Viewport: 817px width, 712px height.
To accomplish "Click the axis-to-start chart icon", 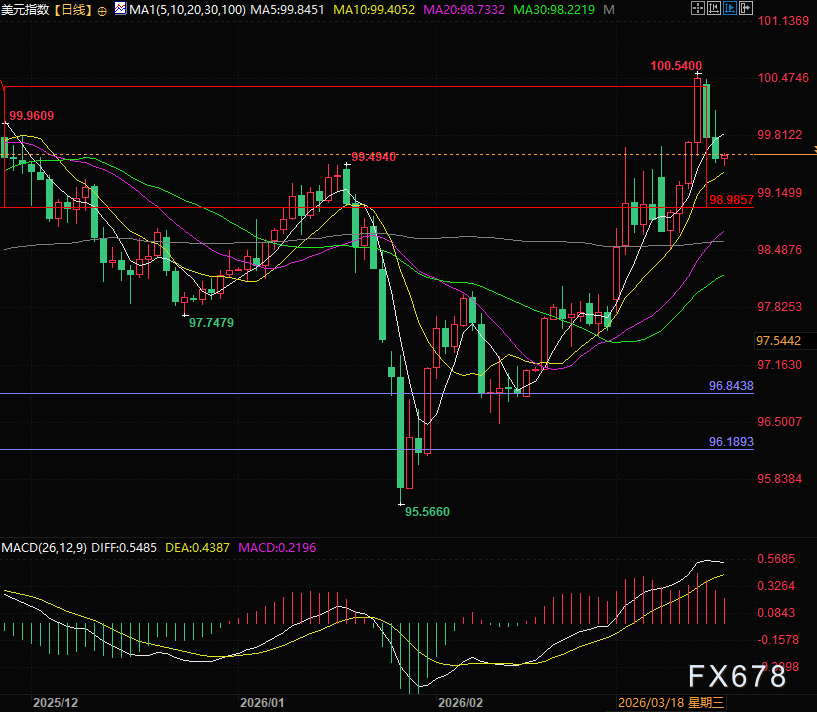I will click(714, 8).
